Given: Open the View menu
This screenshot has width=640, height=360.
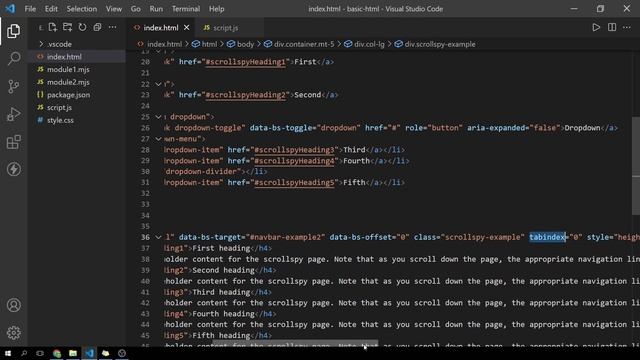Looking at the screenshot, I should click(x=114, y=9).
